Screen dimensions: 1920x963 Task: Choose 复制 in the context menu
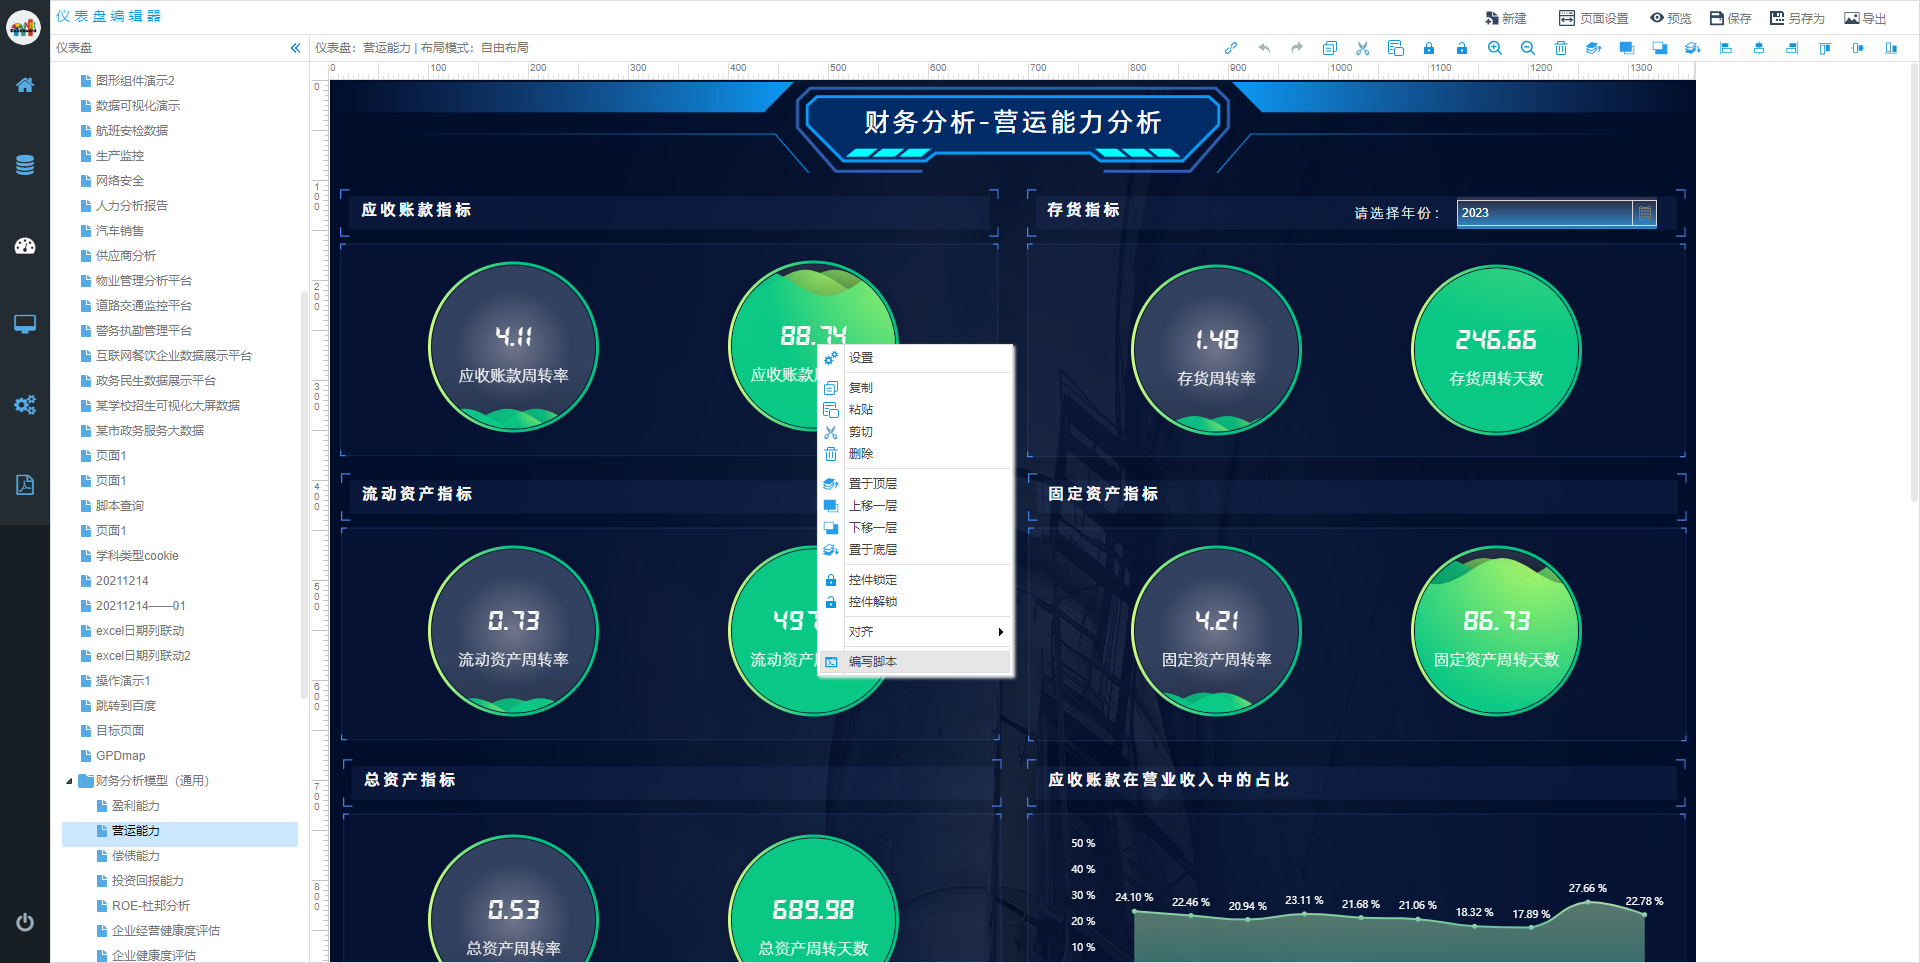tap(916, 388)
